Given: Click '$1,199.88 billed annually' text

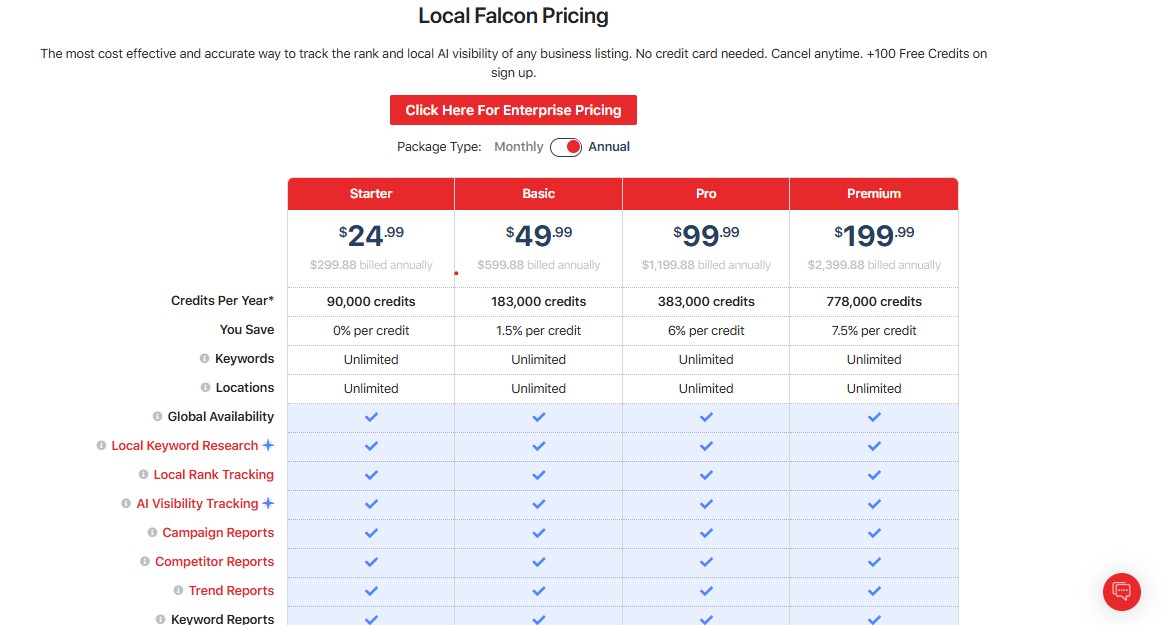Looking at the screenshot, I should pyautogui.click(x=706, y=265).
